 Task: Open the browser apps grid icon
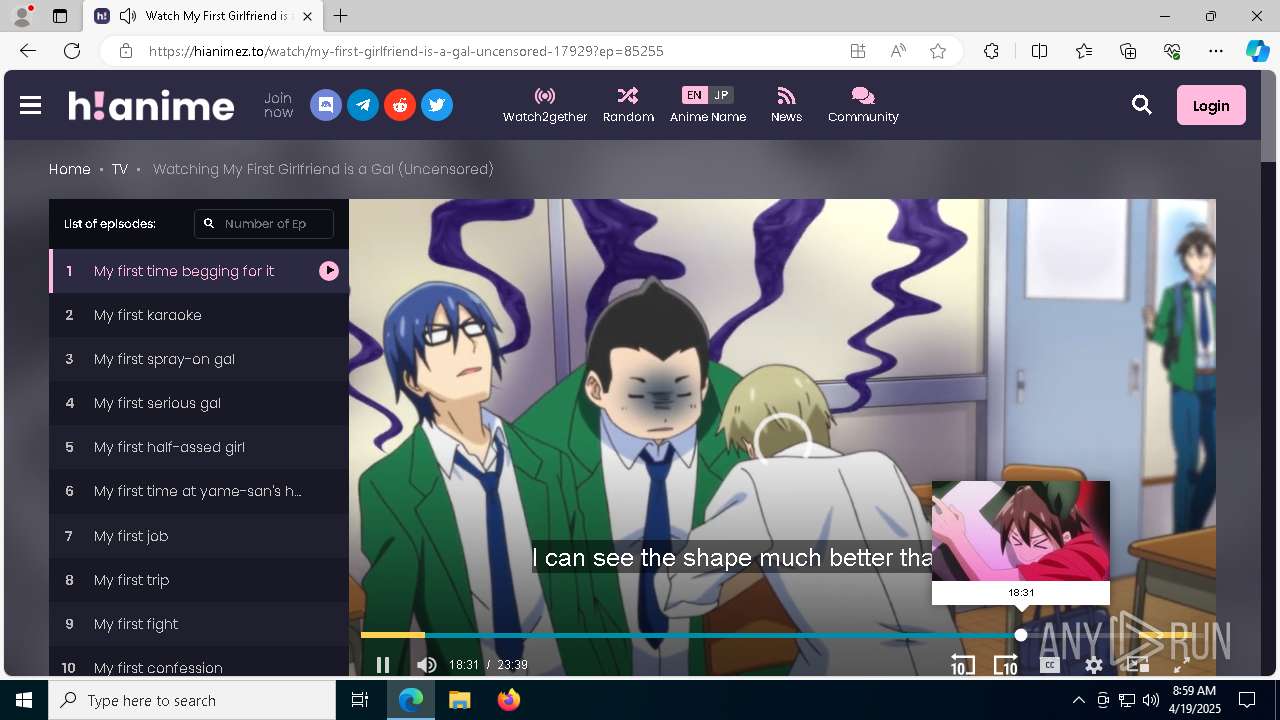pyautogui.click(x=858, y=51)
